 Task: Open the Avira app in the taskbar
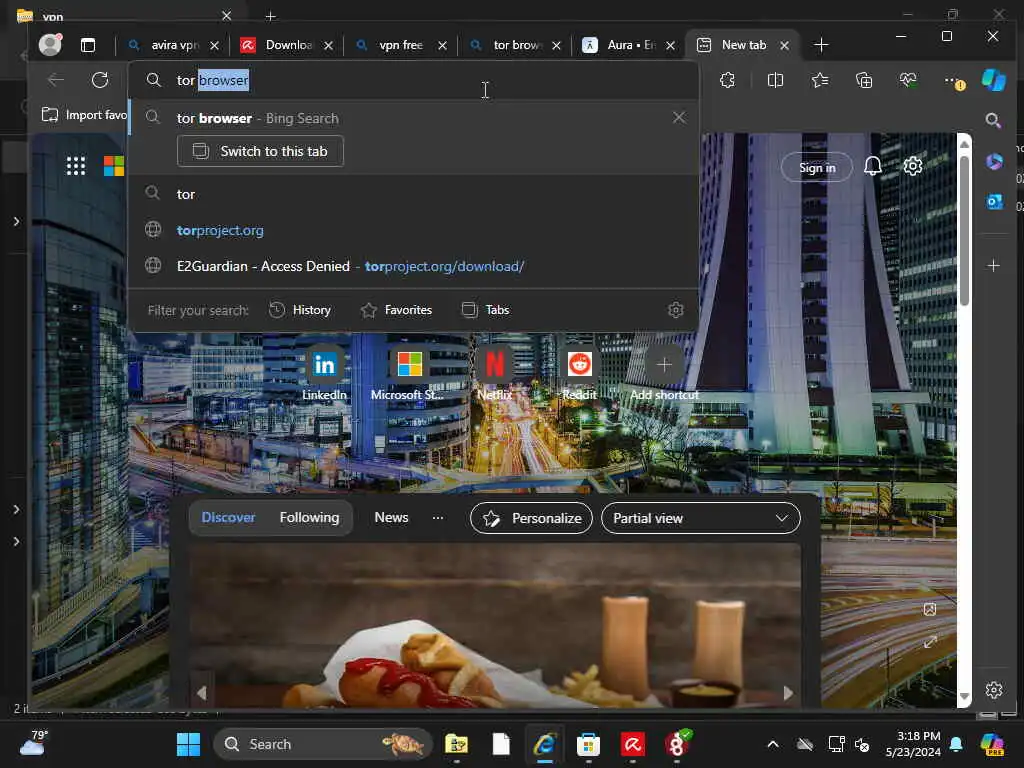tap(632, 744)
